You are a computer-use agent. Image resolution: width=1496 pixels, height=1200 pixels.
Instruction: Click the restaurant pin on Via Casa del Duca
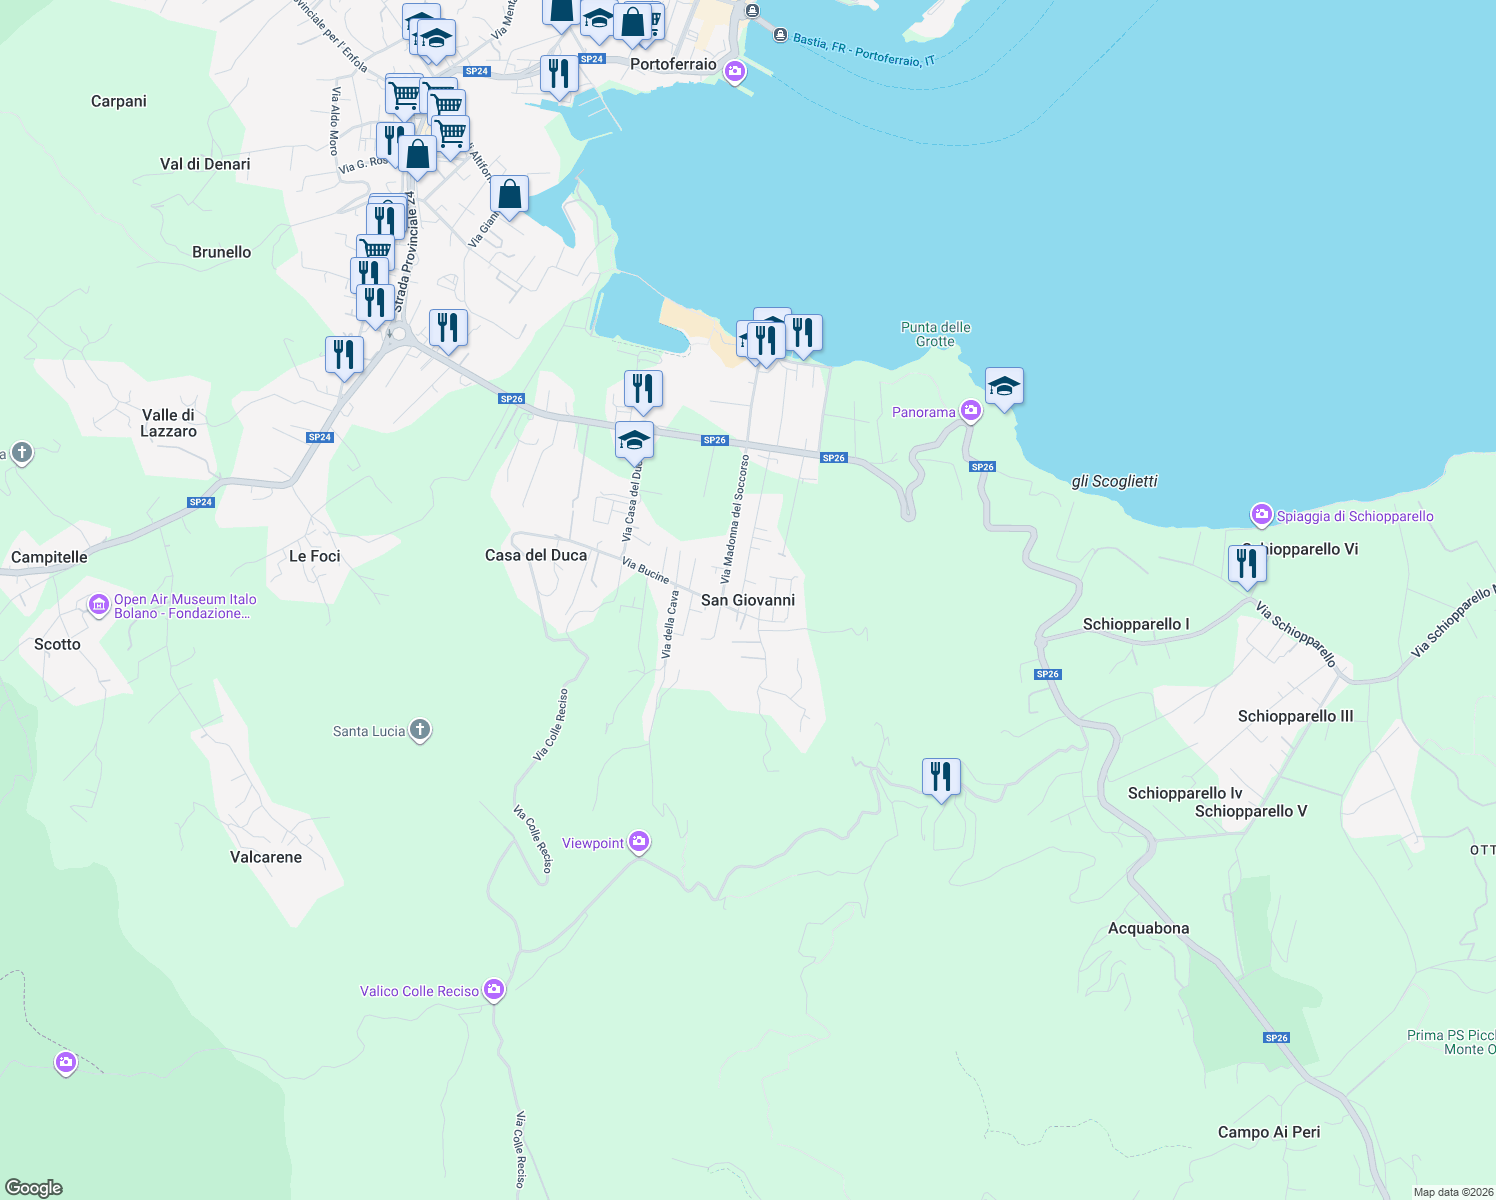644,389
